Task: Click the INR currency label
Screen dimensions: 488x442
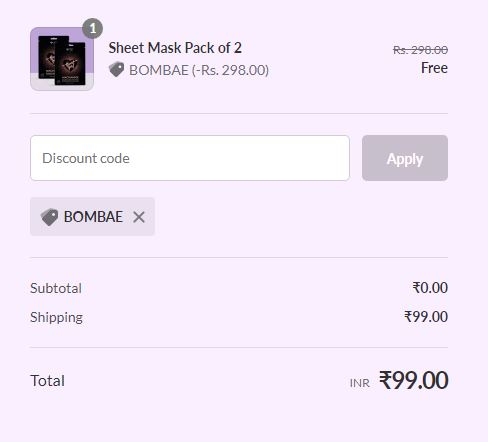Action: pos(360,383)
